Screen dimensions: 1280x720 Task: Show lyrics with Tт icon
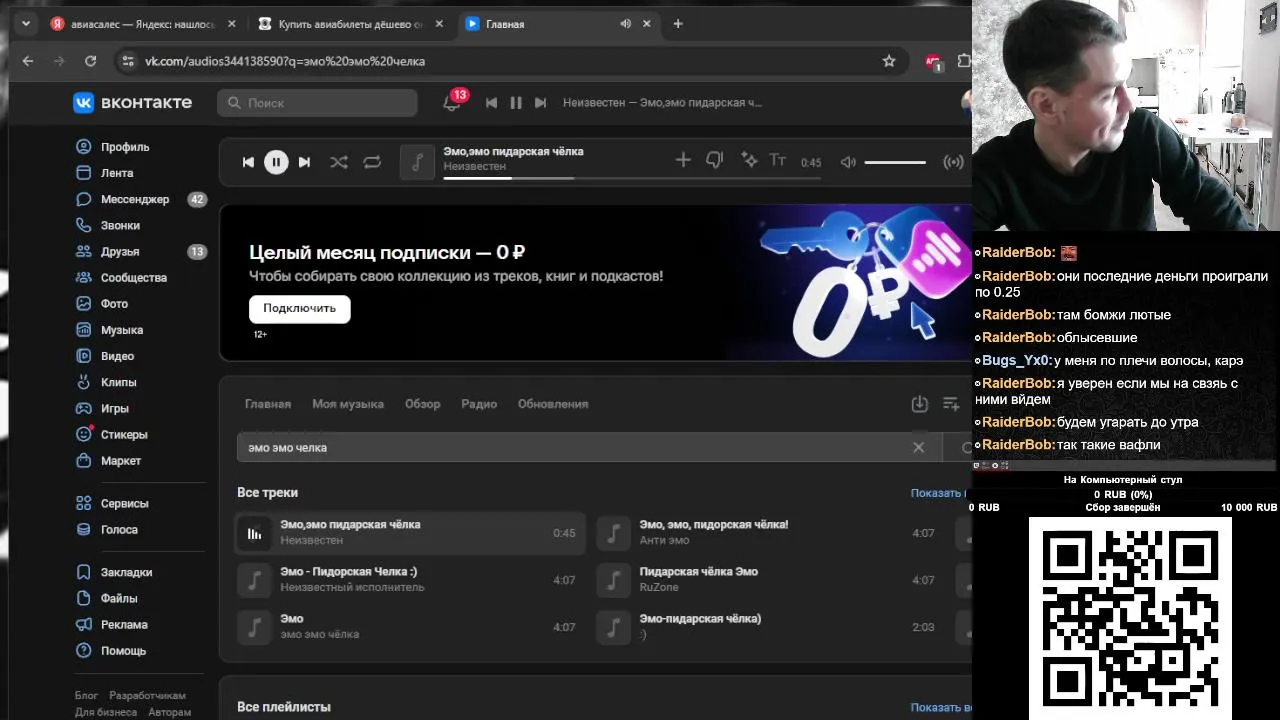(x=777, y=160)
